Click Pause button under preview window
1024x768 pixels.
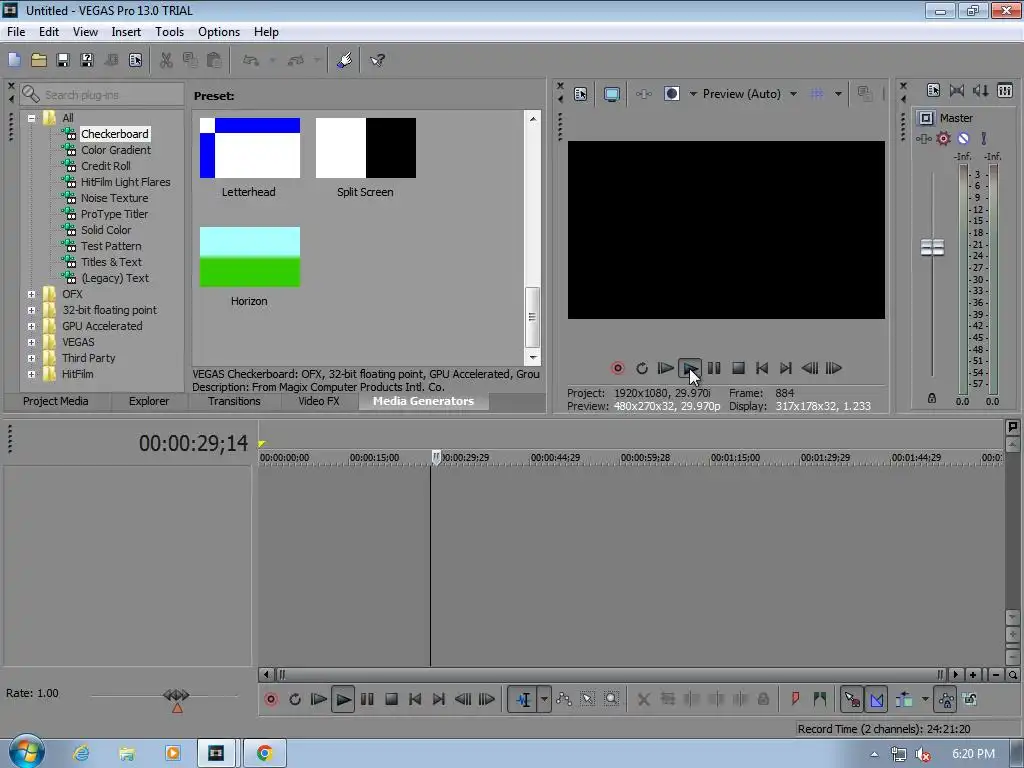pos(714,368)
